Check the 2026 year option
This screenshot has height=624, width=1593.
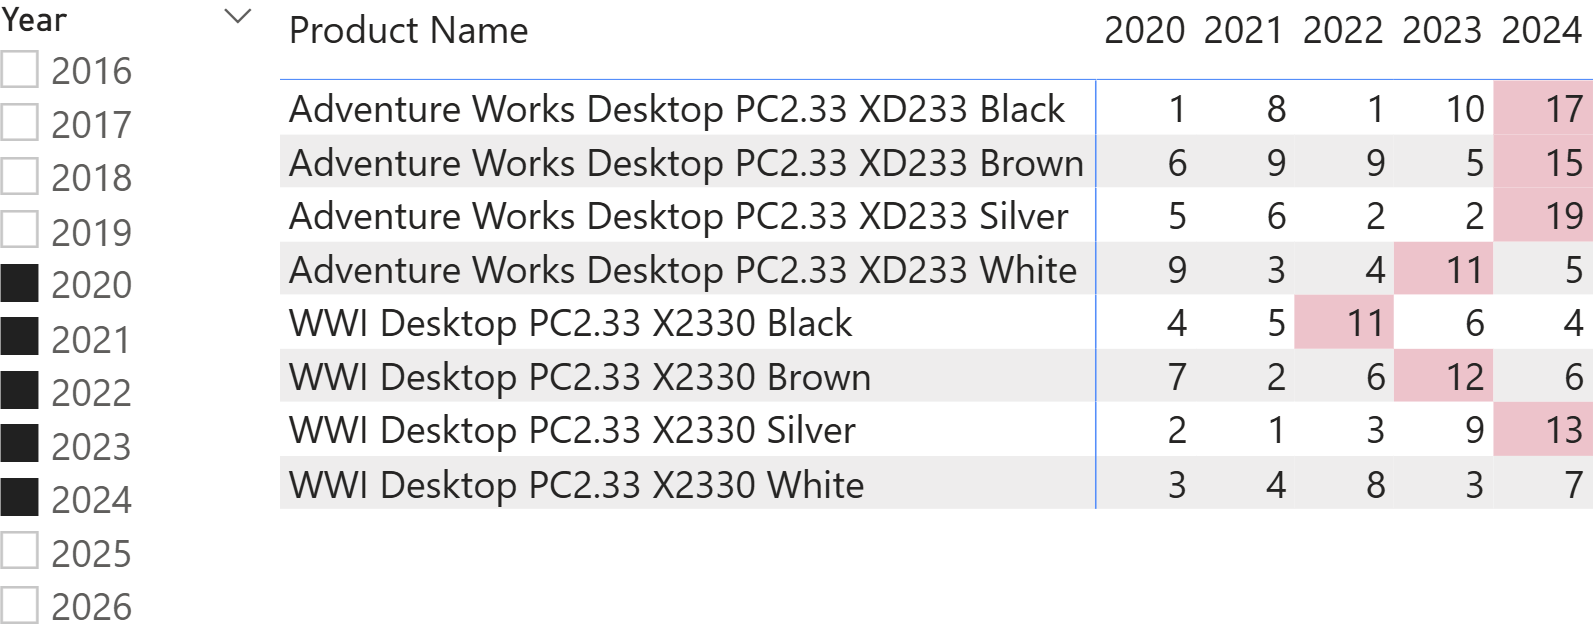coord(20,605)
